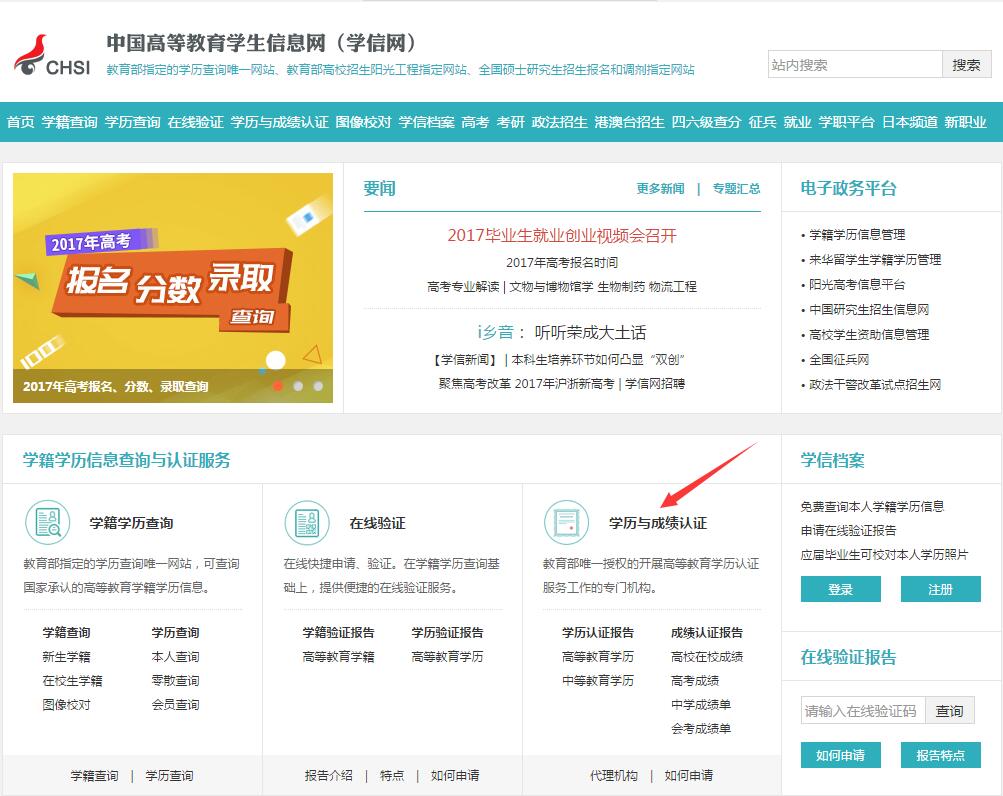Open 新生学籍 under 学籍查询
The width and height of the screenshot is (1003, 796).
coord(67,657)
